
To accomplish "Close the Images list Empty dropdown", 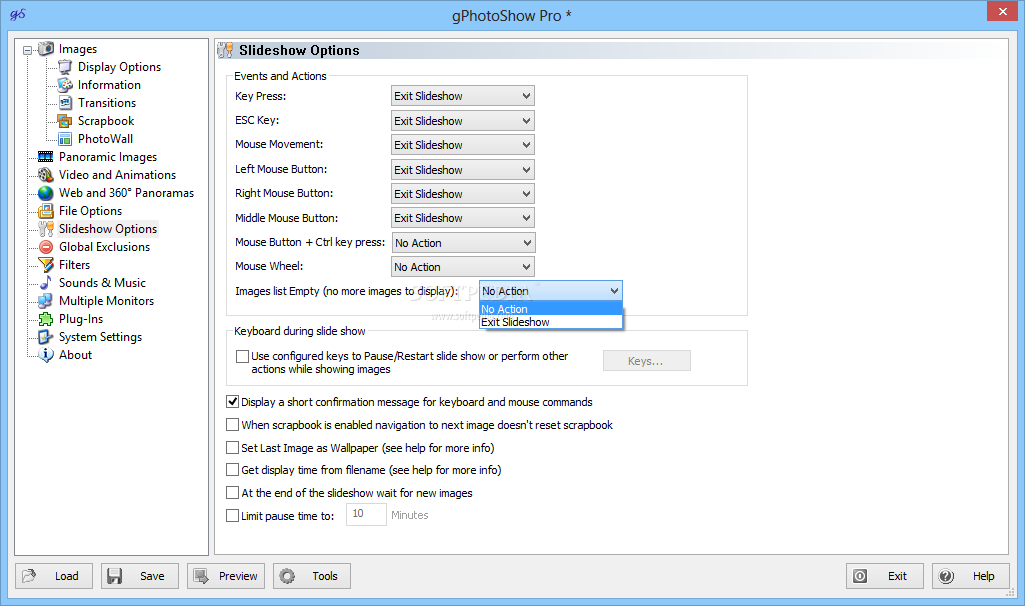I will pyautogui.click(x=550, y=291).
